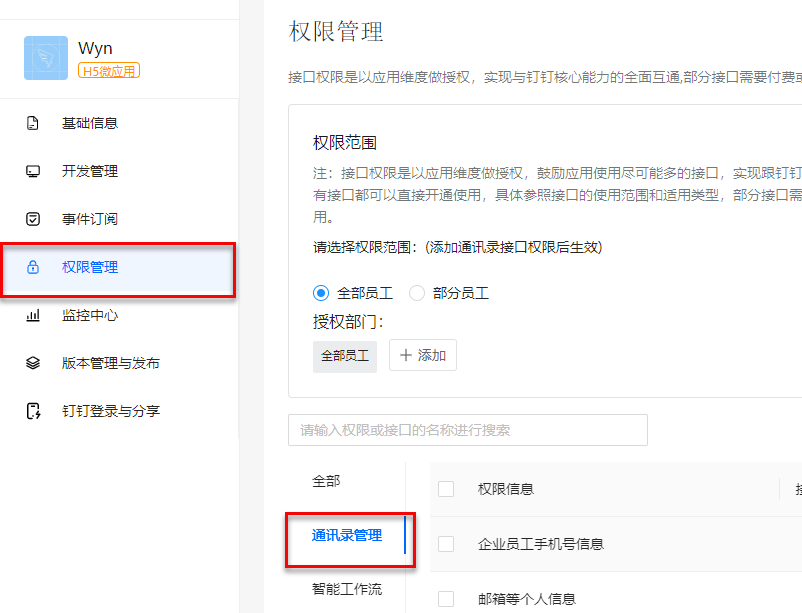Click the H5微应用 badge label
The height and width of the screenshot is (613, 802).
108,70
